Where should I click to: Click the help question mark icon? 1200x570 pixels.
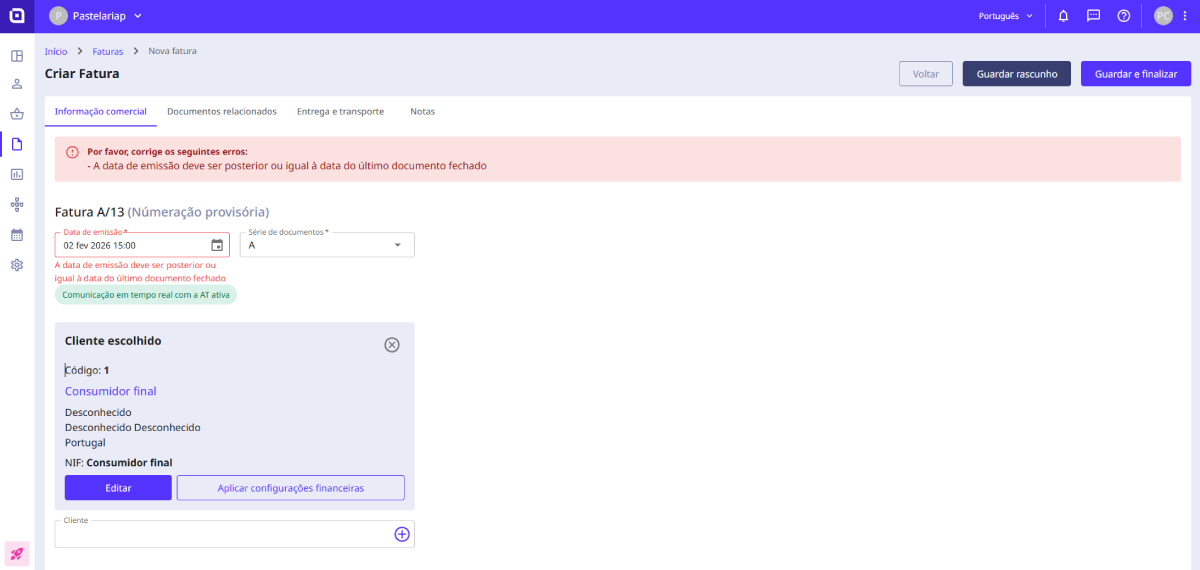coord(1123,16)
